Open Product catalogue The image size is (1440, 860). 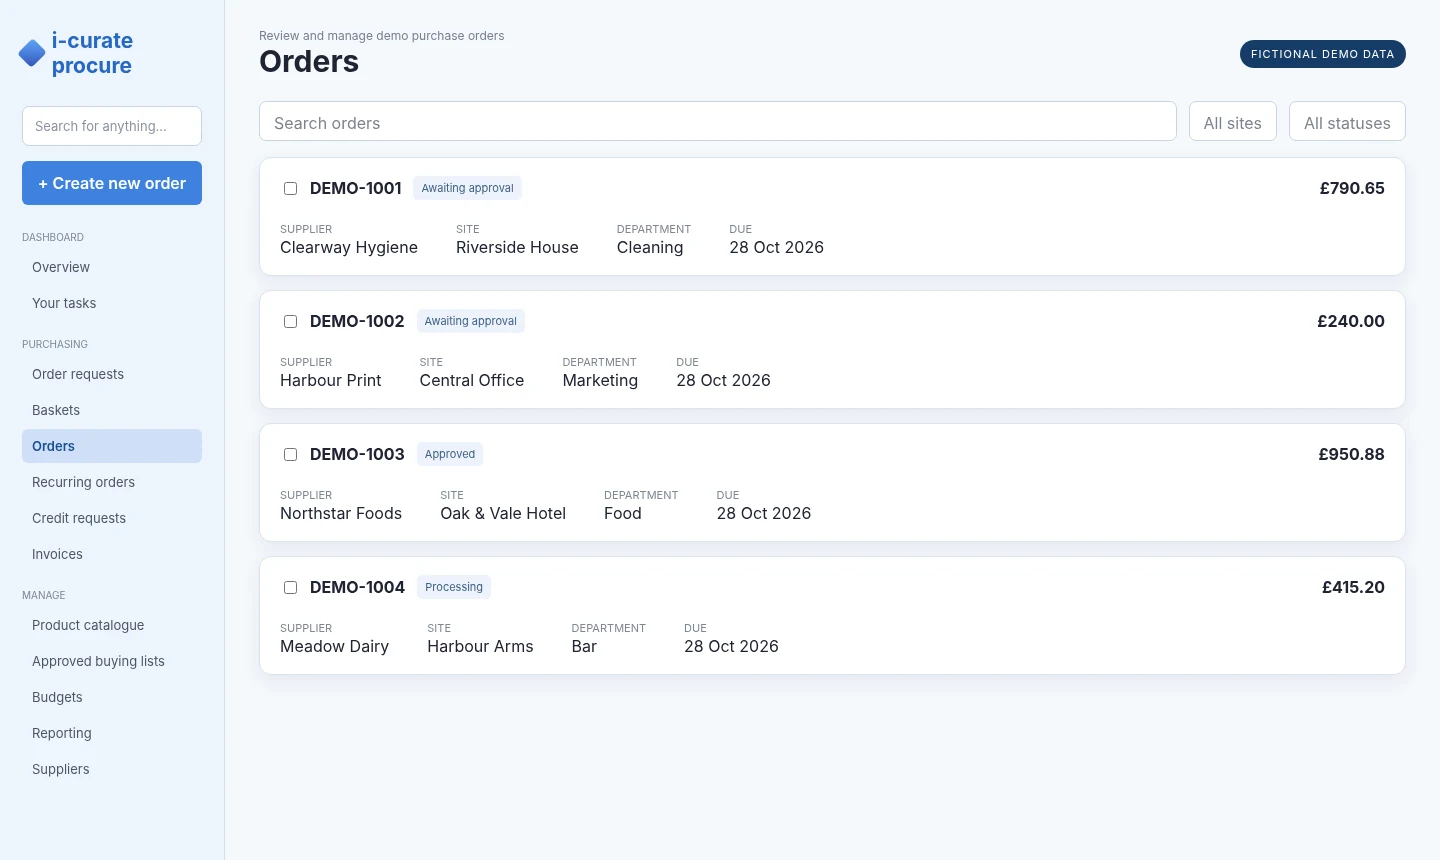tap(112, 625)
